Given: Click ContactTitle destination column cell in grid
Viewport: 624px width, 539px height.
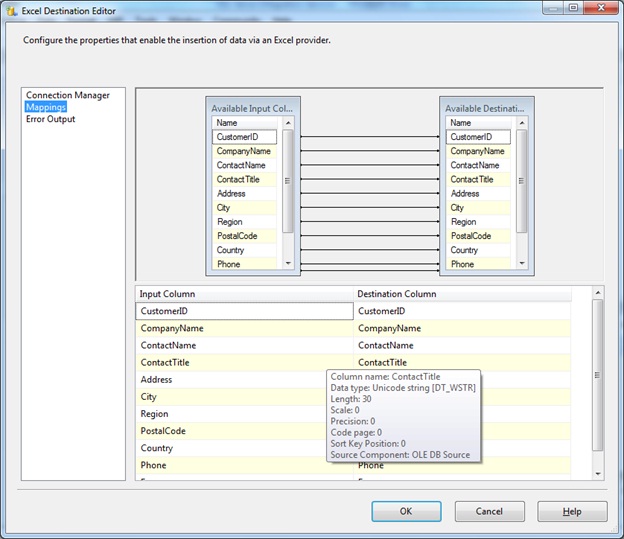Looking at the screenshot, I should coord(462,363).
